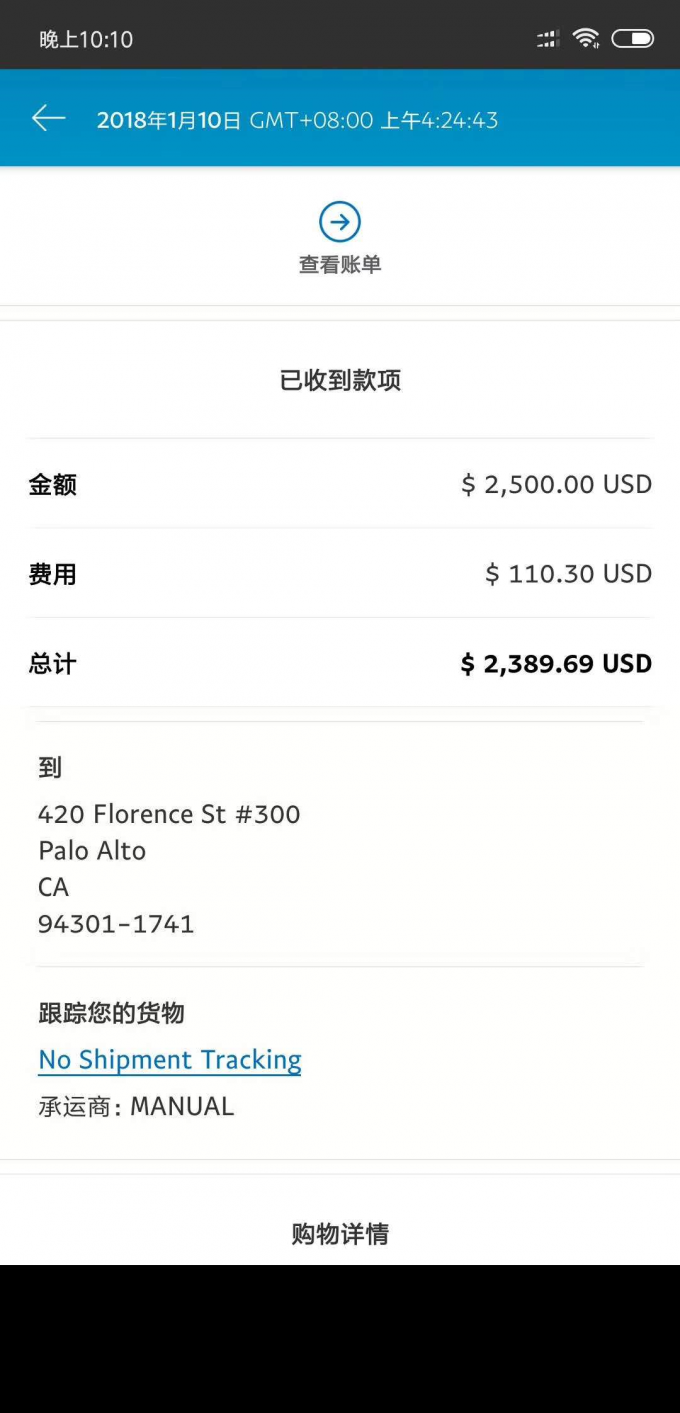Image resolution: width=680 pixels, height=1413 pixels.
Task: Tap the 总计 total row label
Action: click(53, 664)
